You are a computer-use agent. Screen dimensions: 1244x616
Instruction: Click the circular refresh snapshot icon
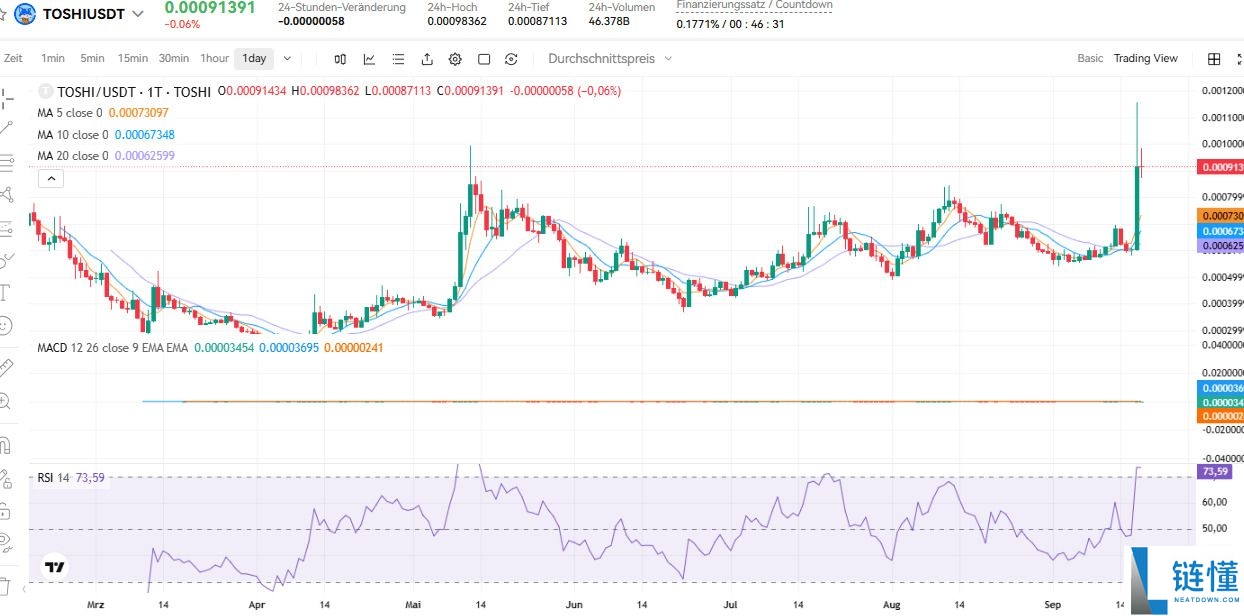[x=512, y=59]
